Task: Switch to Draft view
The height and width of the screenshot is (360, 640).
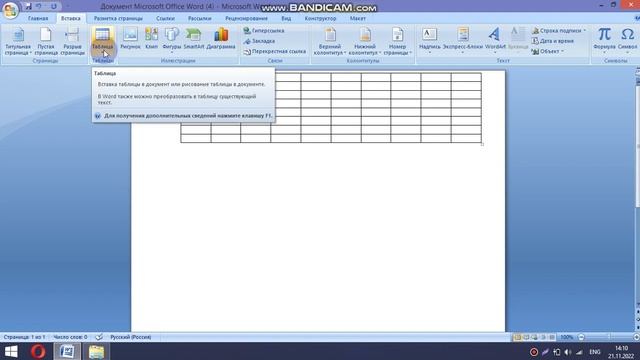Action: pyautogui.click(x=552, y=337)
